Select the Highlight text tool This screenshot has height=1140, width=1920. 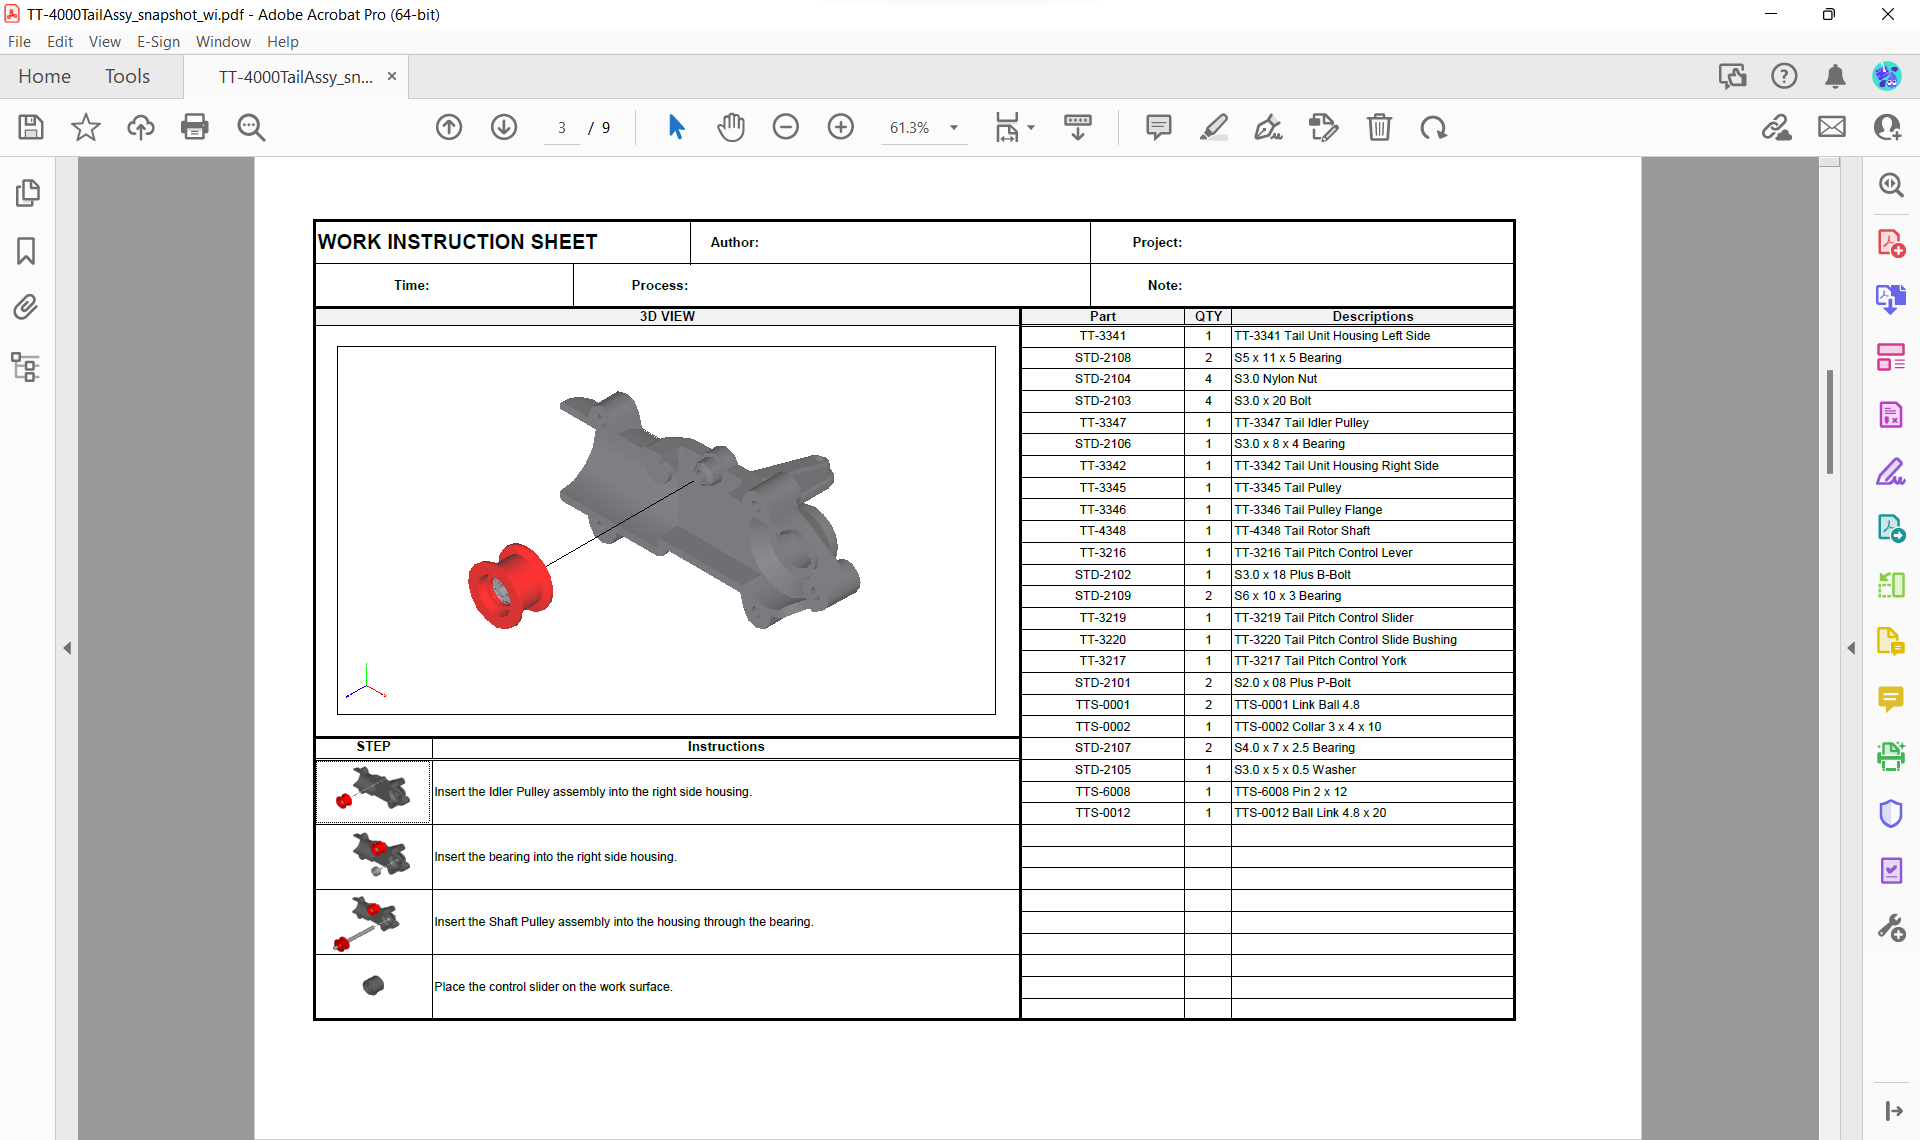coord(1213,127)
